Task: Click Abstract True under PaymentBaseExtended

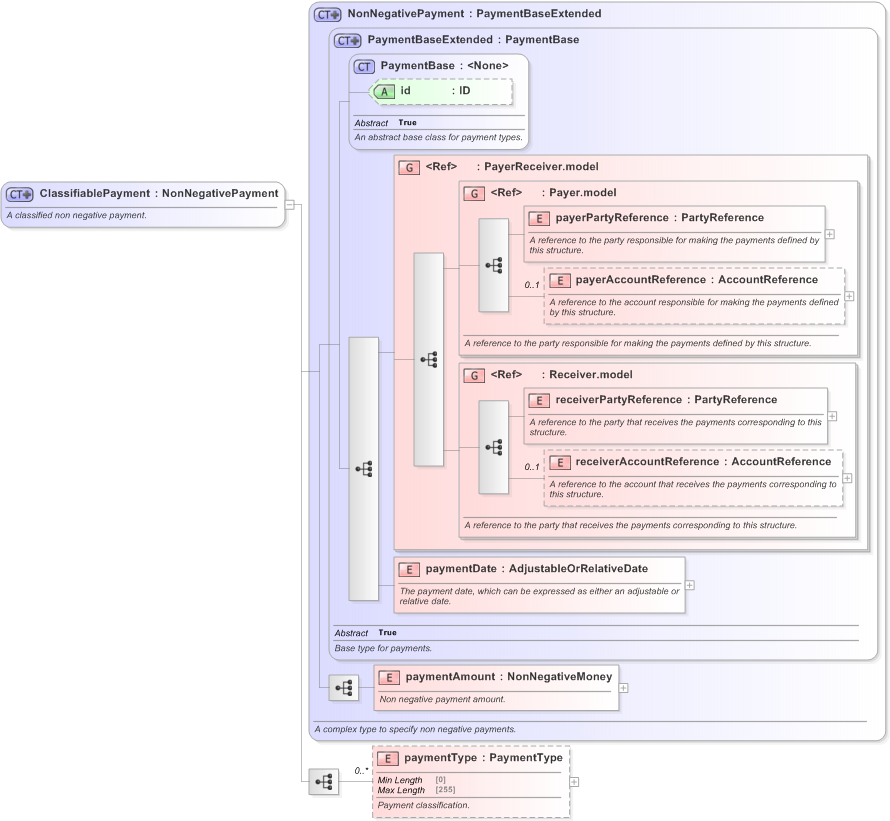Action: tap(366, 633)
